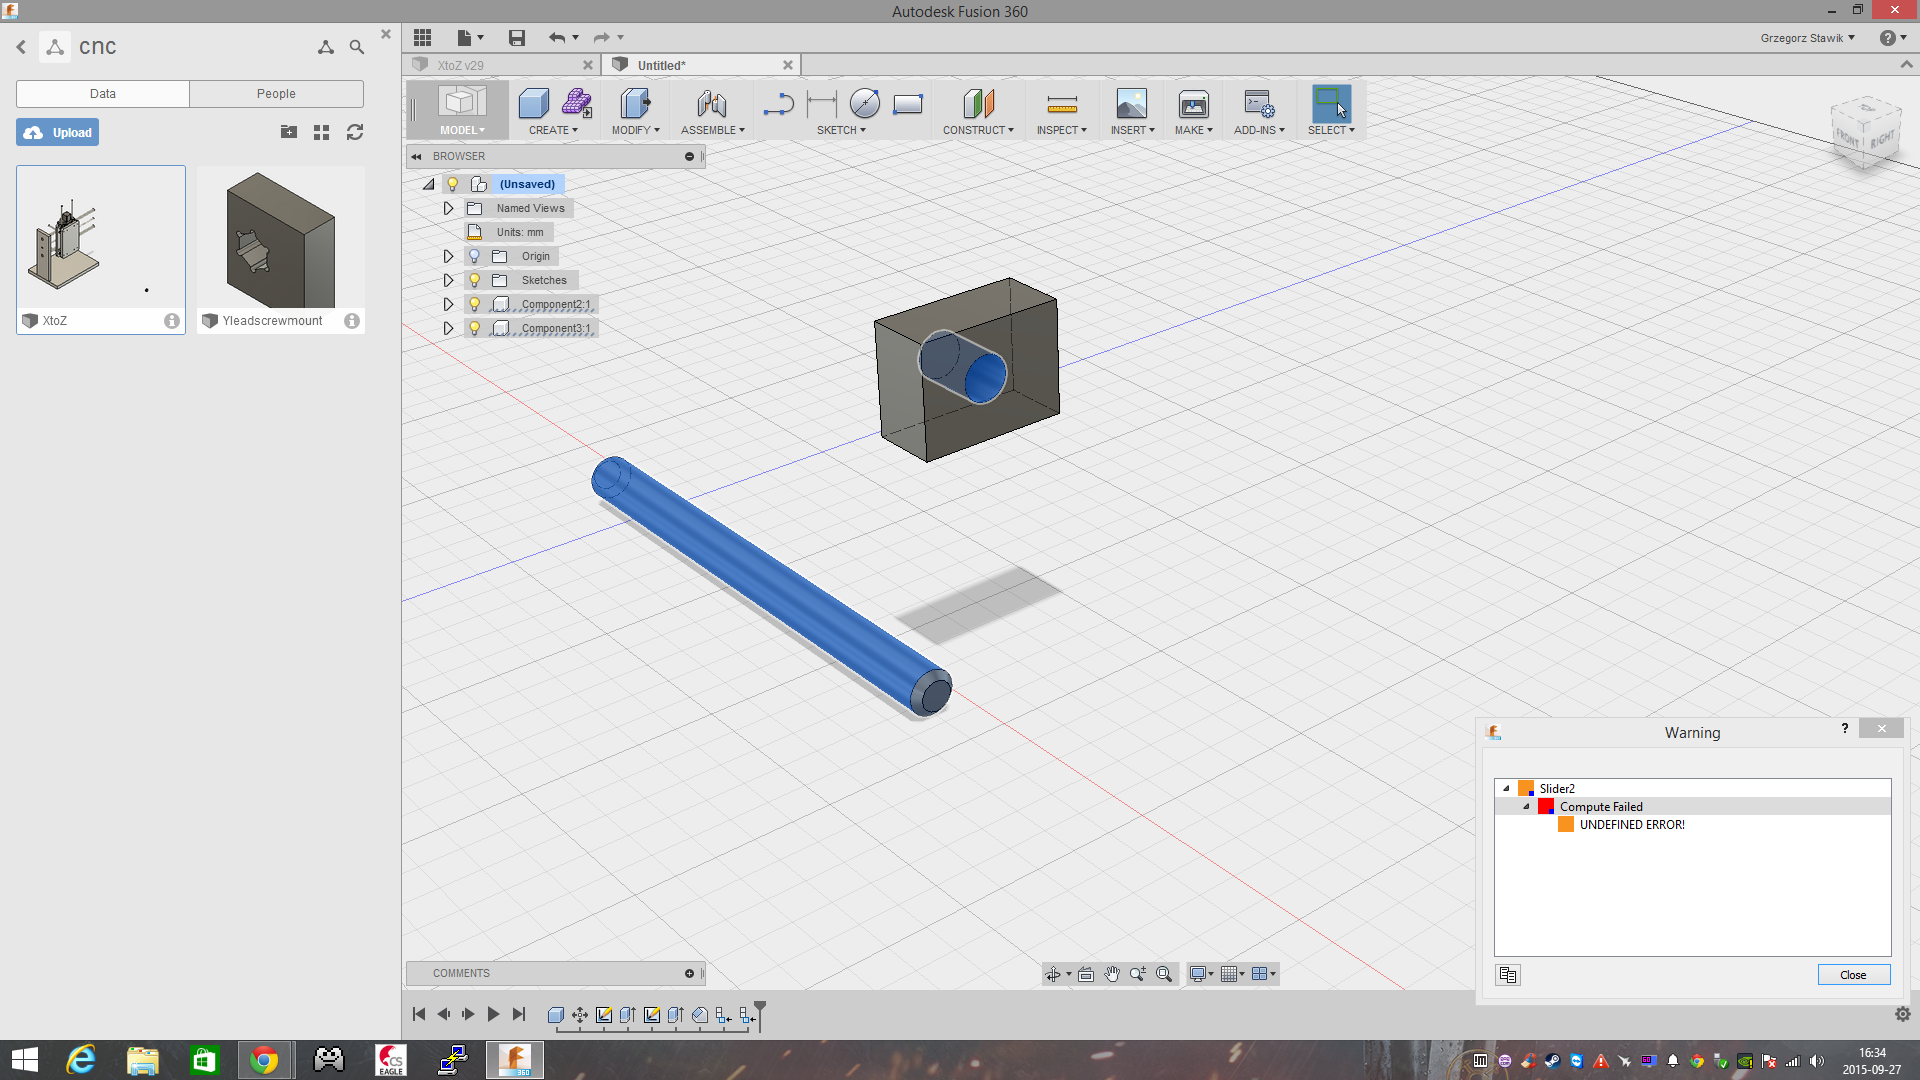Screen dimensions: 1920x1080
Task: Toggle visibility bulb for Component2:1
Action: tap(475, 304)
